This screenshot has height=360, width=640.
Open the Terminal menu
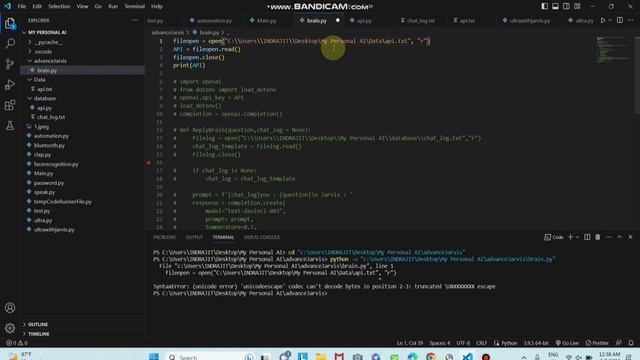coord(134,7)
